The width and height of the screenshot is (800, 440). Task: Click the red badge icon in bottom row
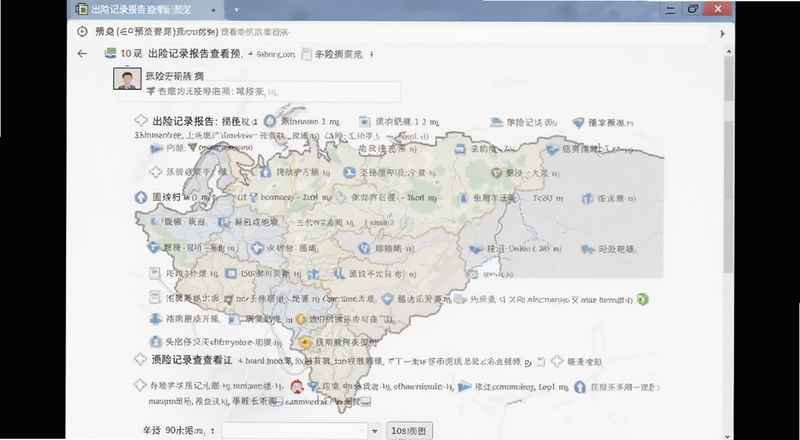297,387
